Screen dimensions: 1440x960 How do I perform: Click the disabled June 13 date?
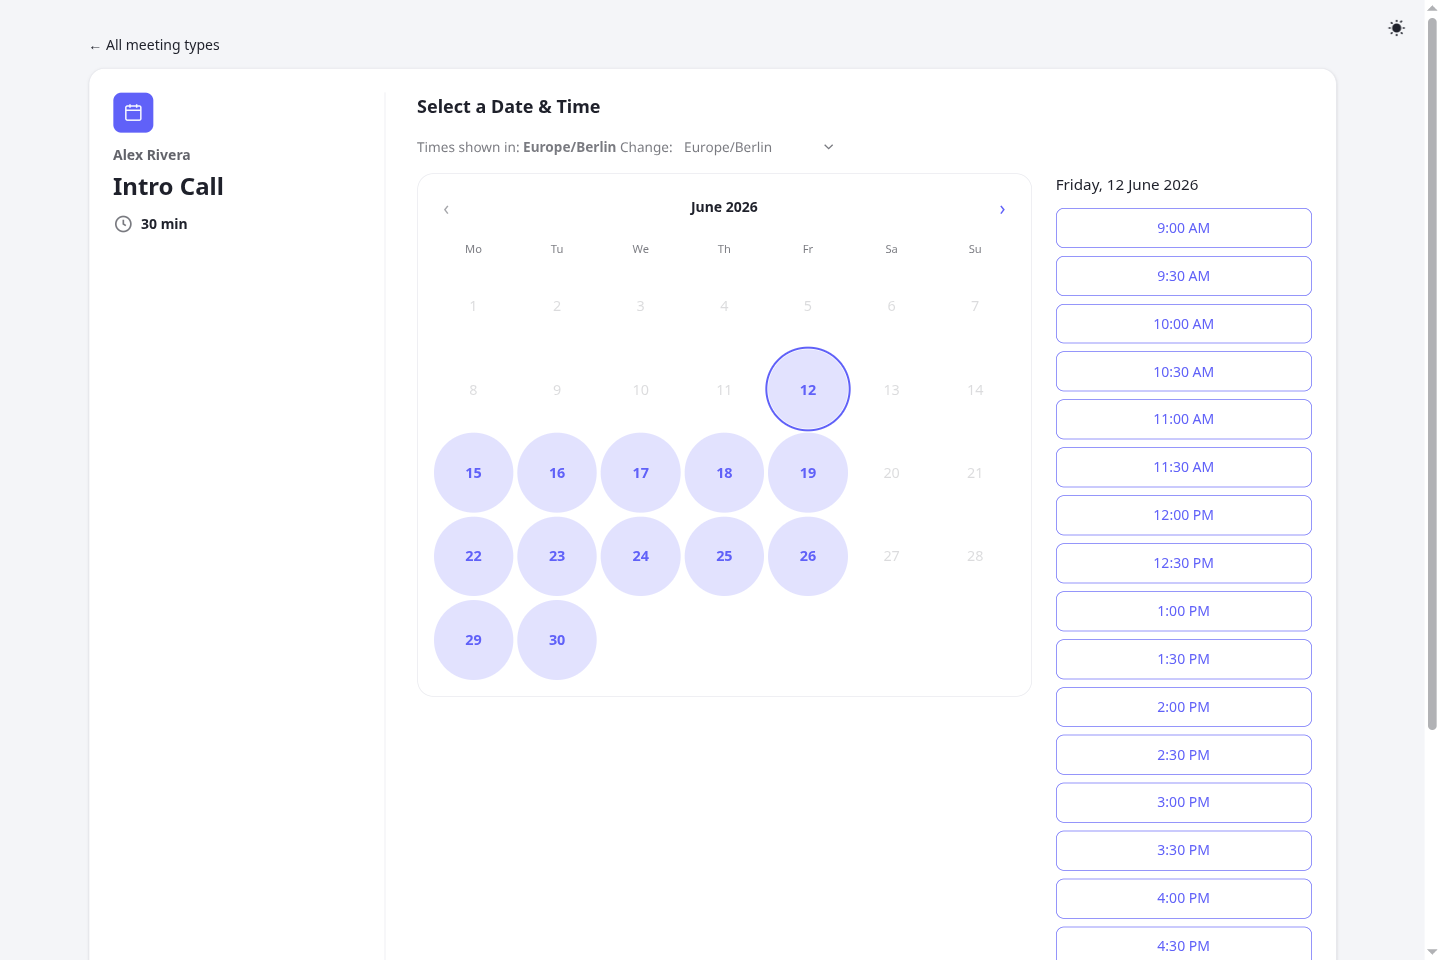[891, 390]
